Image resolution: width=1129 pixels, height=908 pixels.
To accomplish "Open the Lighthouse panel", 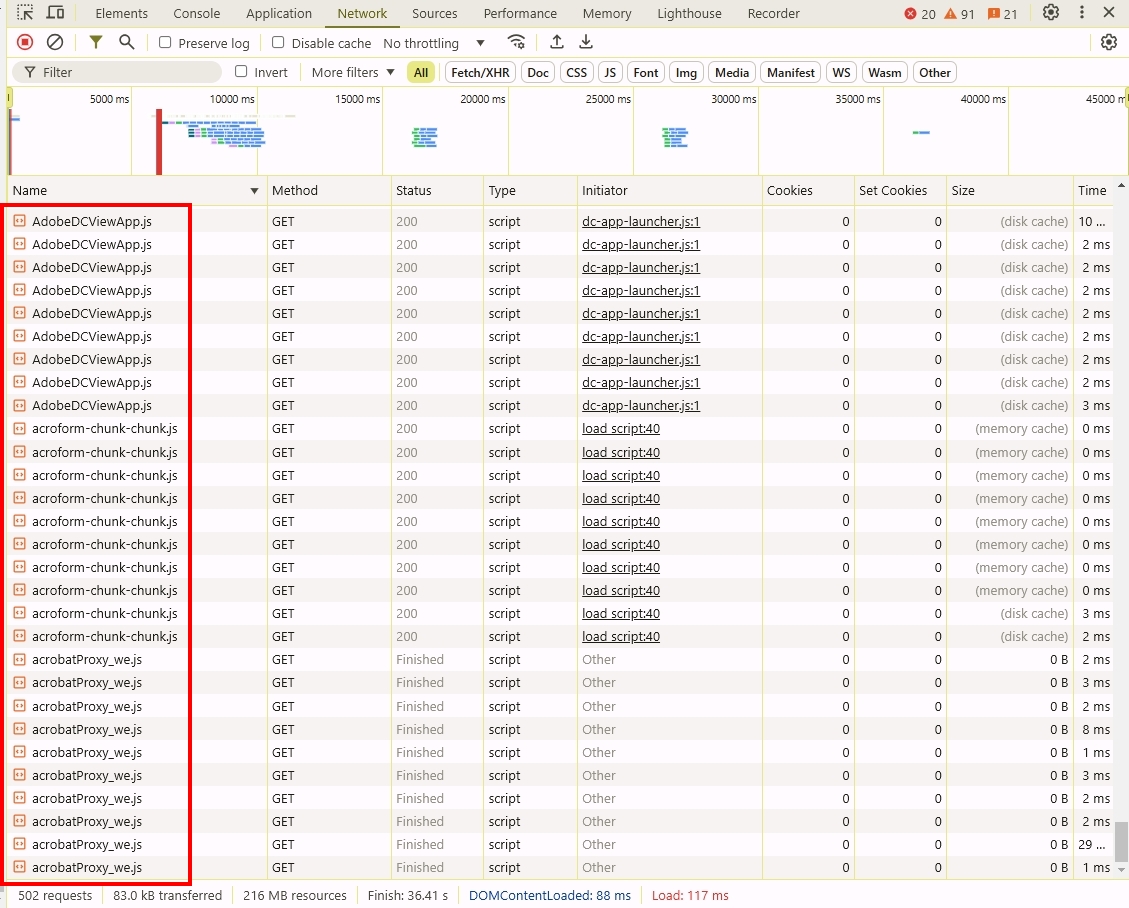I will [688, 13].
